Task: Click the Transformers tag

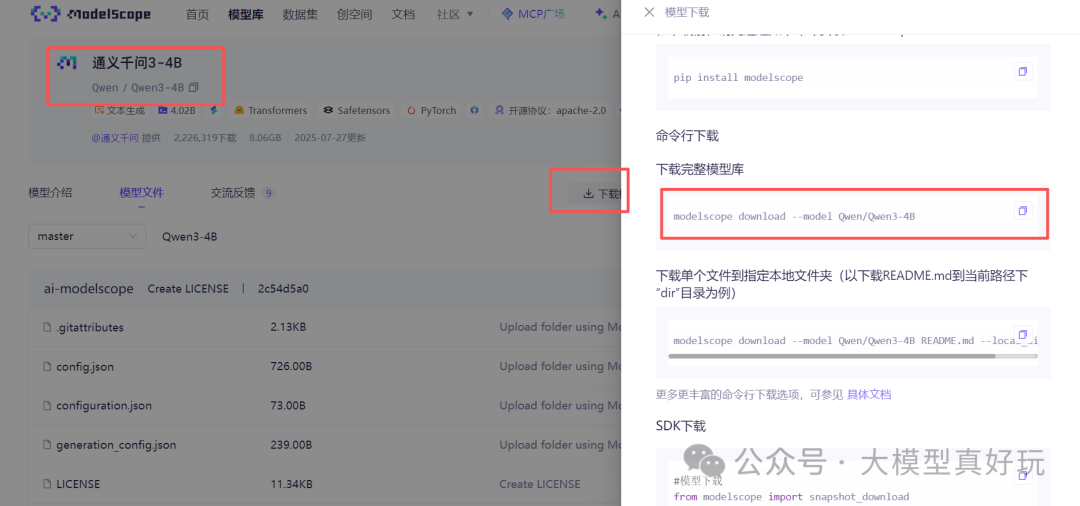Action: [270, 110]
